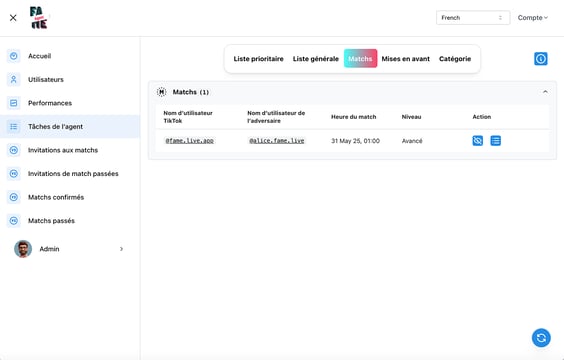
Task: Click the Heure du match column header
Action: tap(354, 117)
